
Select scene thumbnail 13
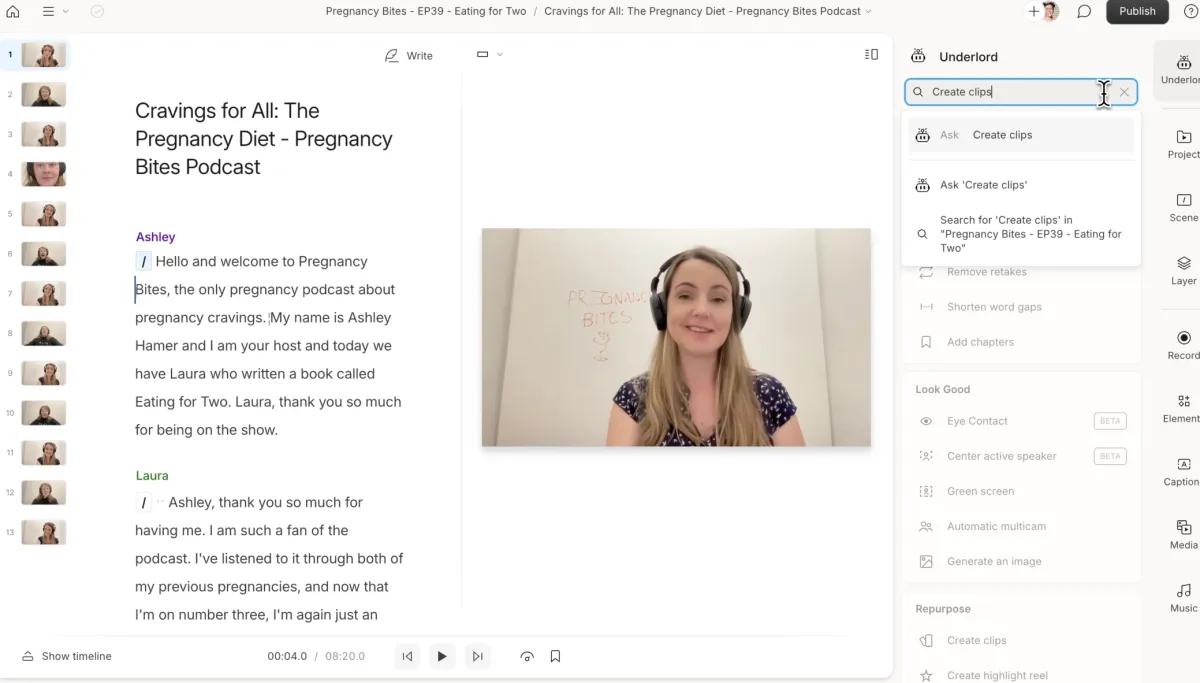[44, 532]
